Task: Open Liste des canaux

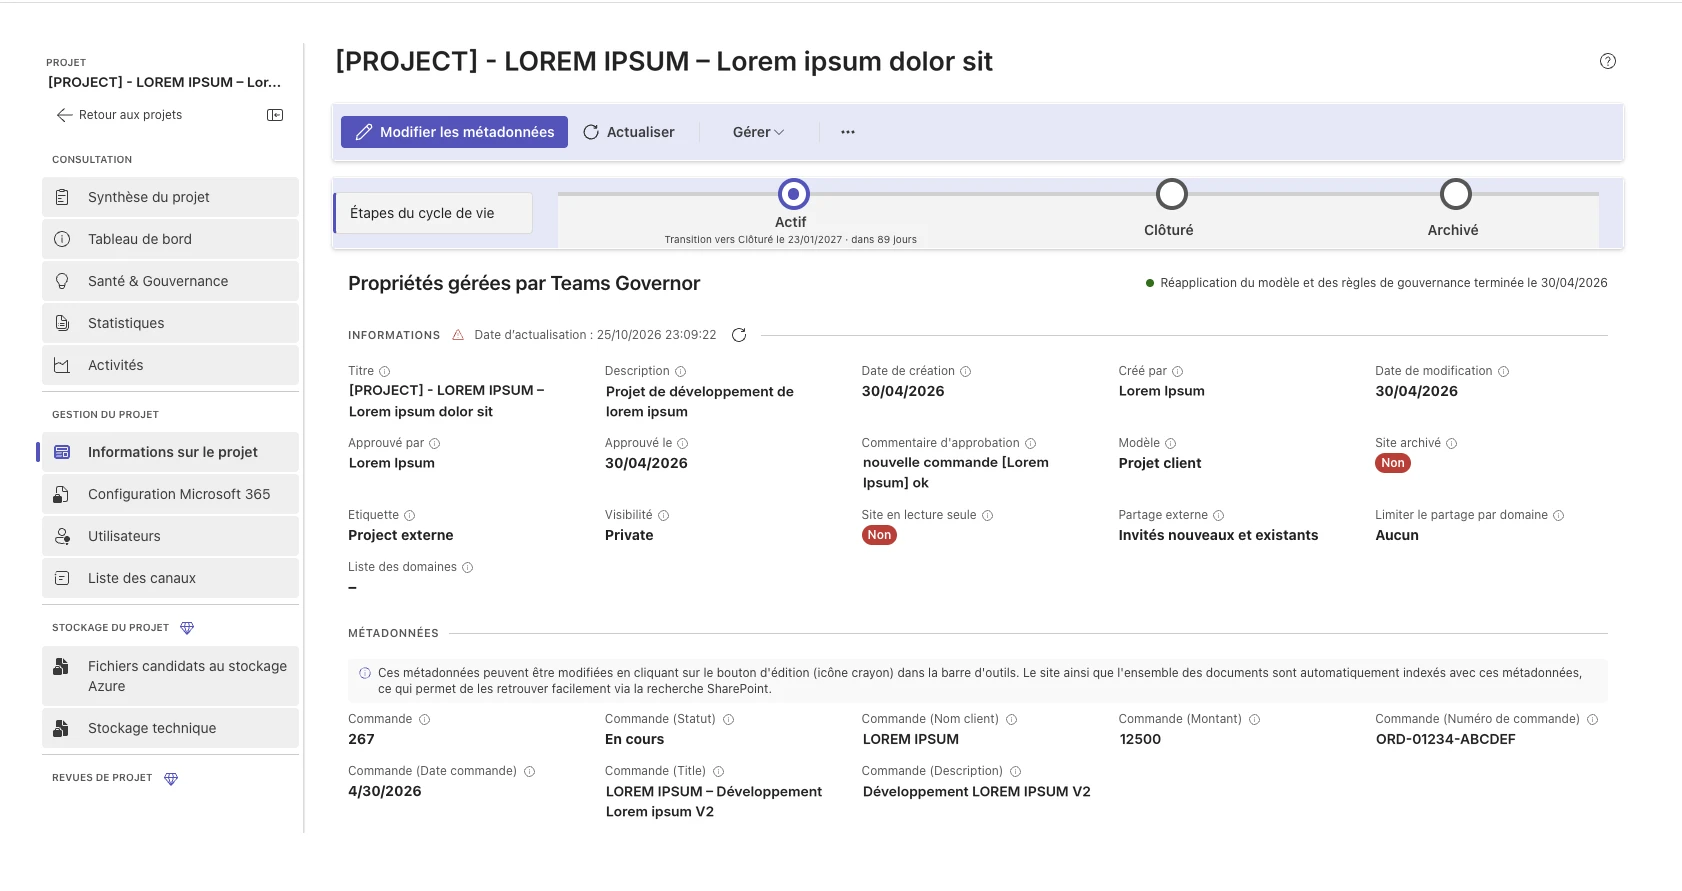Action: point(170,578)
